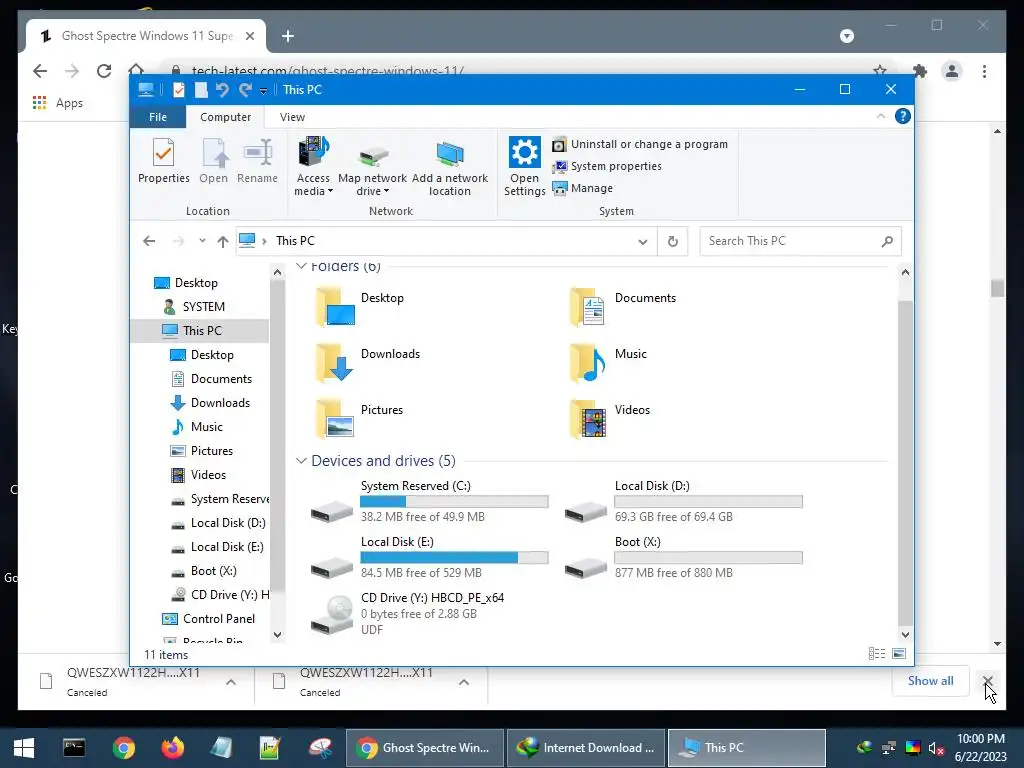Select the Downloads folder in main pane

point(368,362)
